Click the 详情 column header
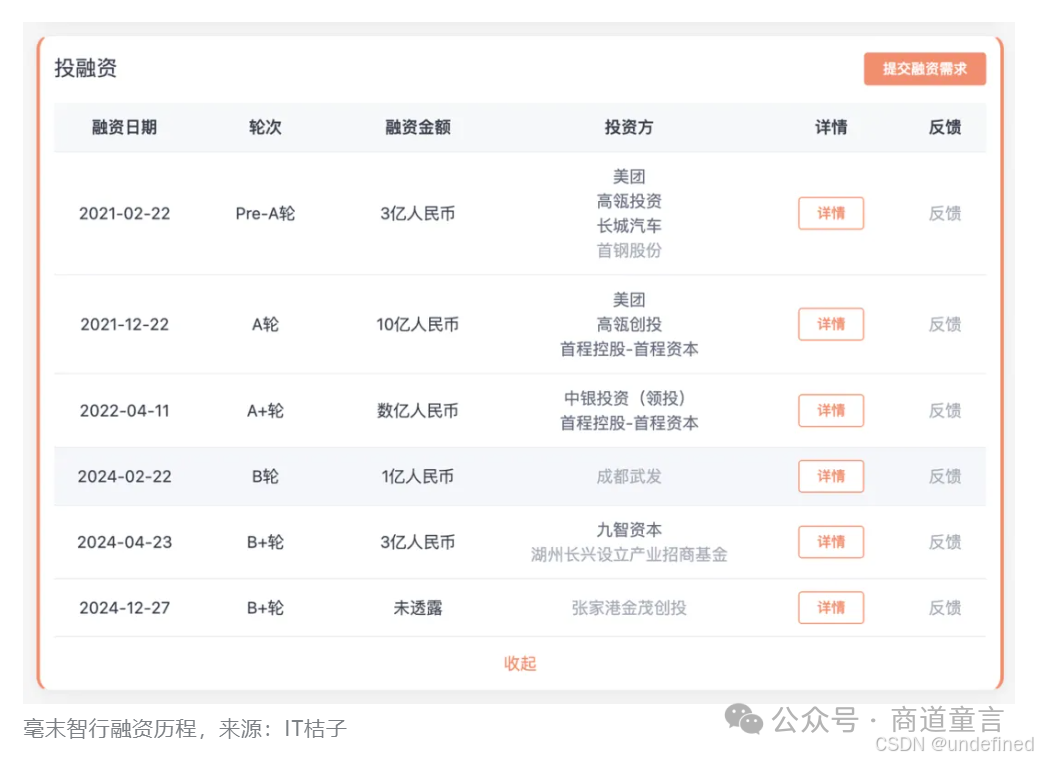The image size is (1038, 762). coord(831,127)
